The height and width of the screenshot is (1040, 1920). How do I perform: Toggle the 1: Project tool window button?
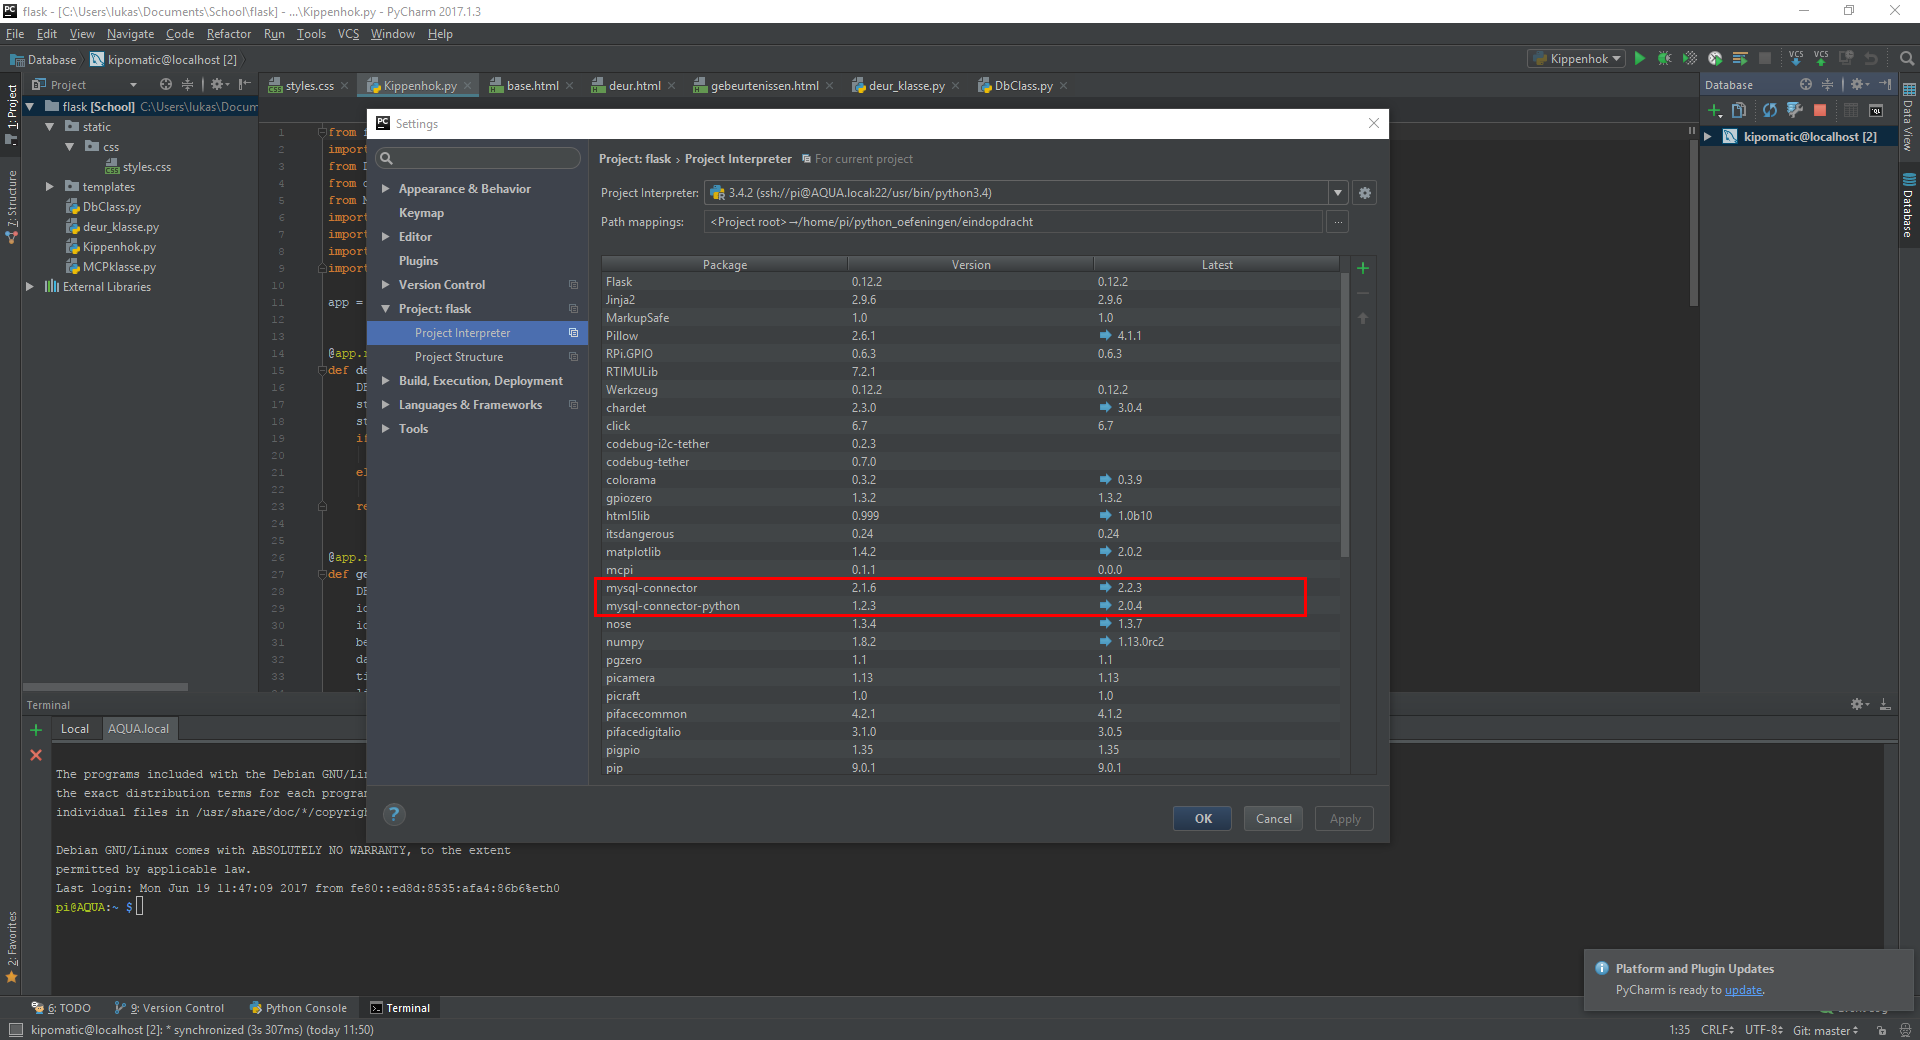coord(12,113)
